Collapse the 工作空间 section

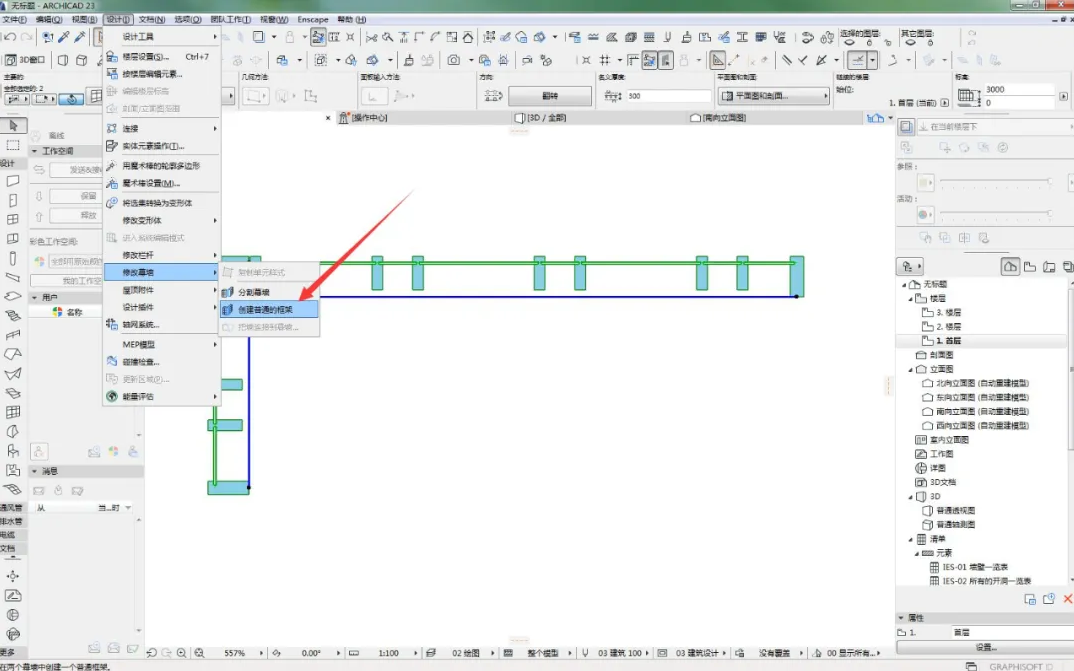[35, 151]
